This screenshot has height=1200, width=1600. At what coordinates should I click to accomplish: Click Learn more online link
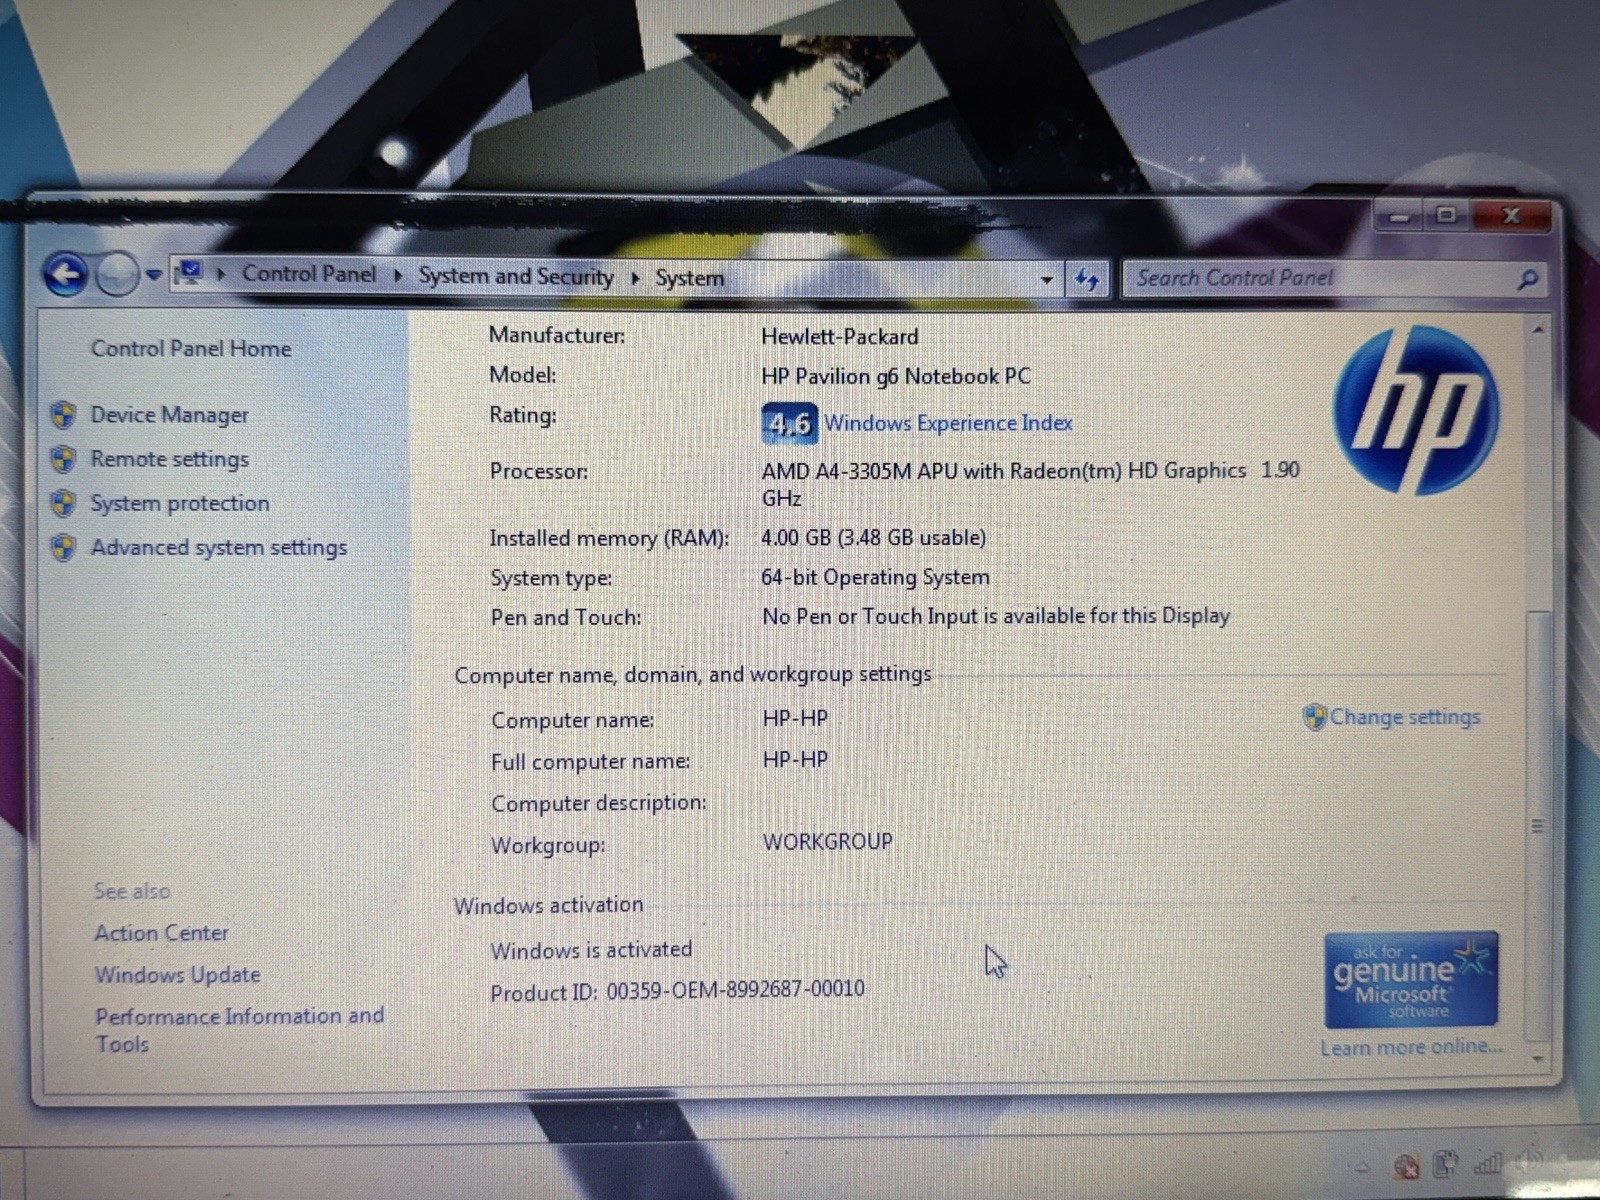[x=1411, y=1047]
